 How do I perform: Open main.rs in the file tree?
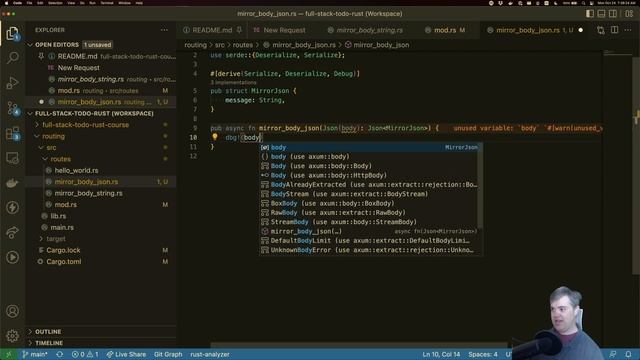62,227
